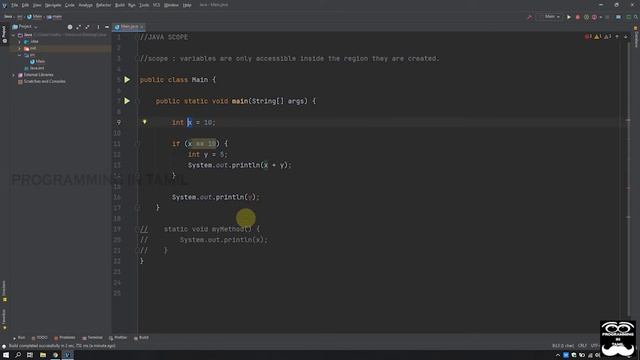Open the Terminal tool window tab
Screen dimensions: 640x360
coord(92,338)
